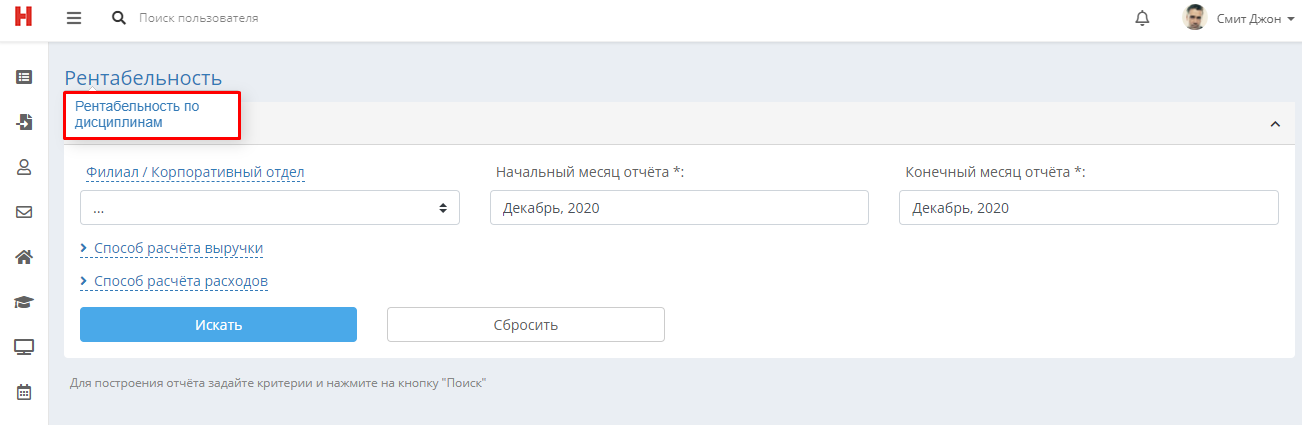Open the user profile sidebar icon
Viewport: 1302px width, 425px height.
coord(24,167)
